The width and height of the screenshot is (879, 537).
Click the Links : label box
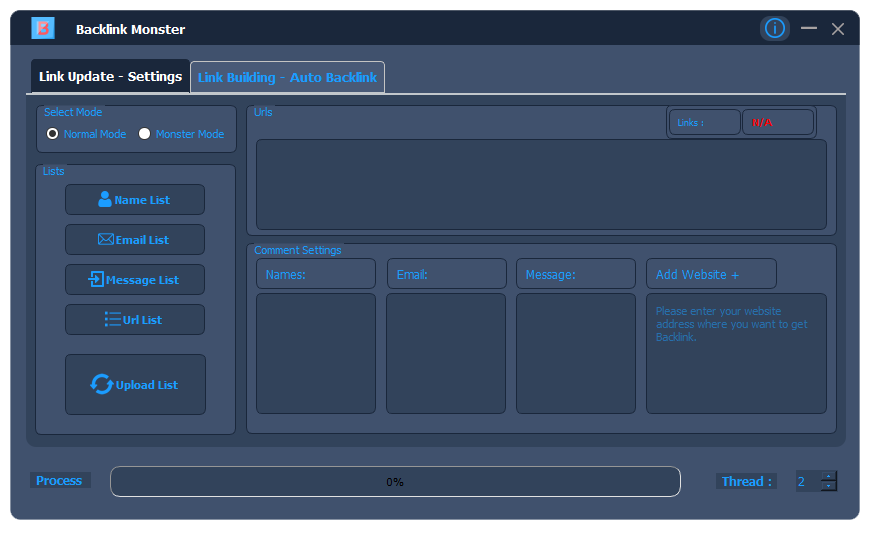pyautogui.click(x=705, y=122)
